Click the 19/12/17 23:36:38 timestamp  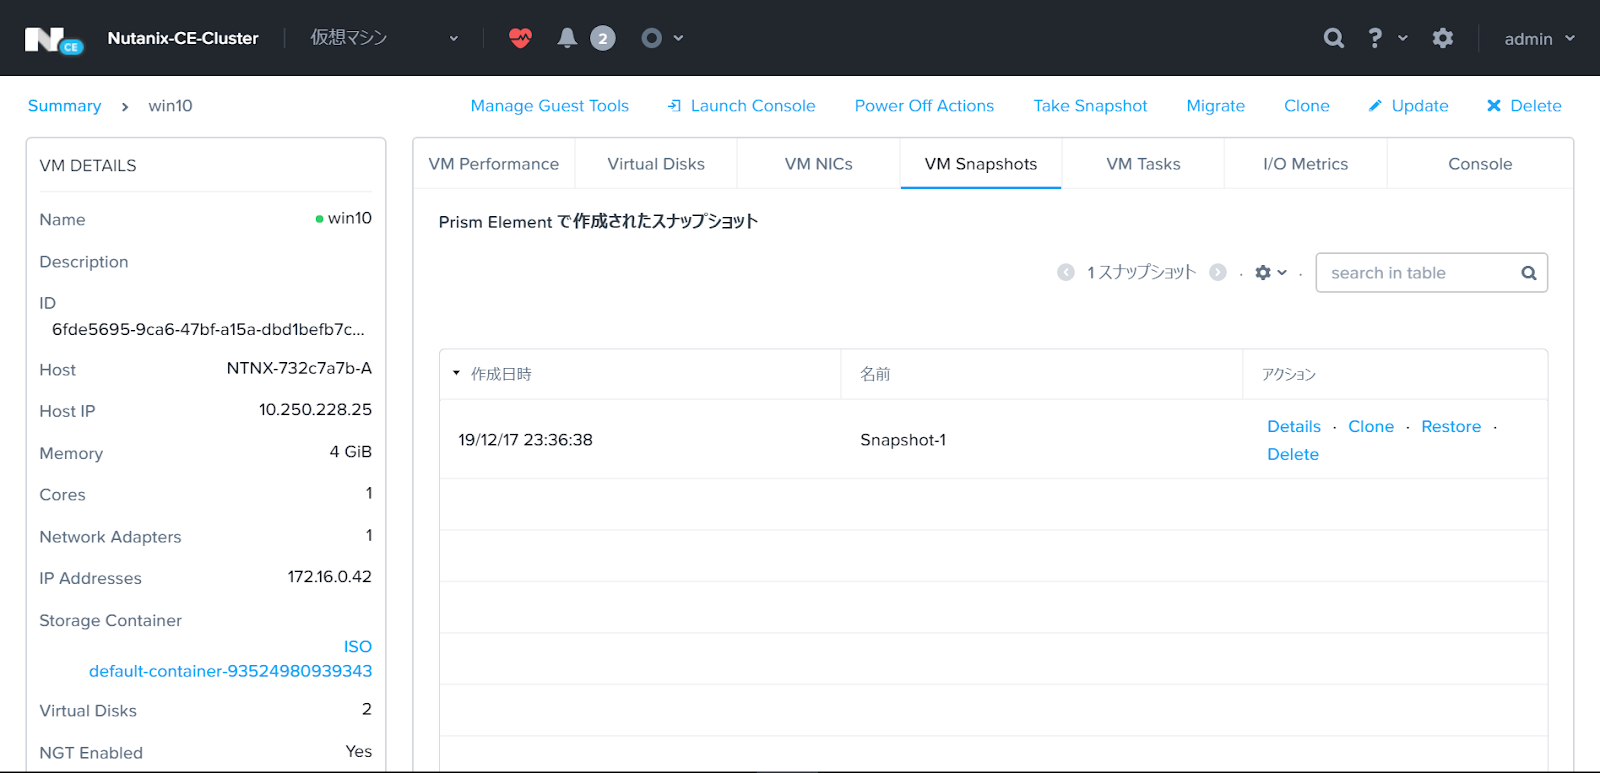(x=526, y=440)
